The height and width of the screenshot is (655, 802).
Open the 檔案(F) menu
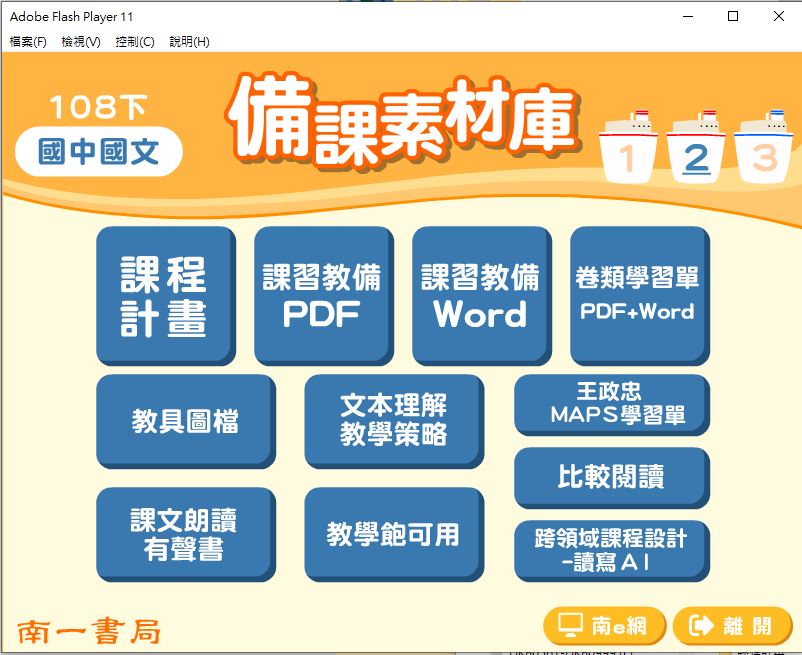[28, 42]
